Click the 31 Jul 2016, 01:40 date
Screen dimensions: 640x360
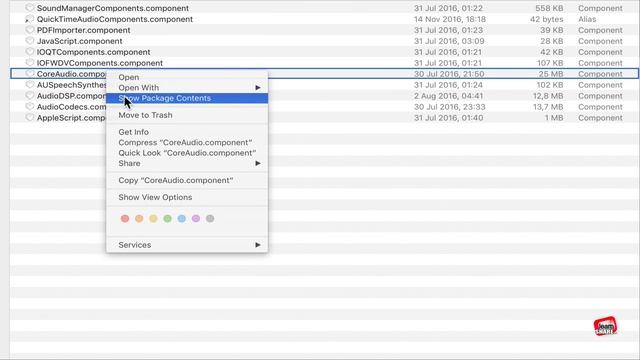point(448,118)
